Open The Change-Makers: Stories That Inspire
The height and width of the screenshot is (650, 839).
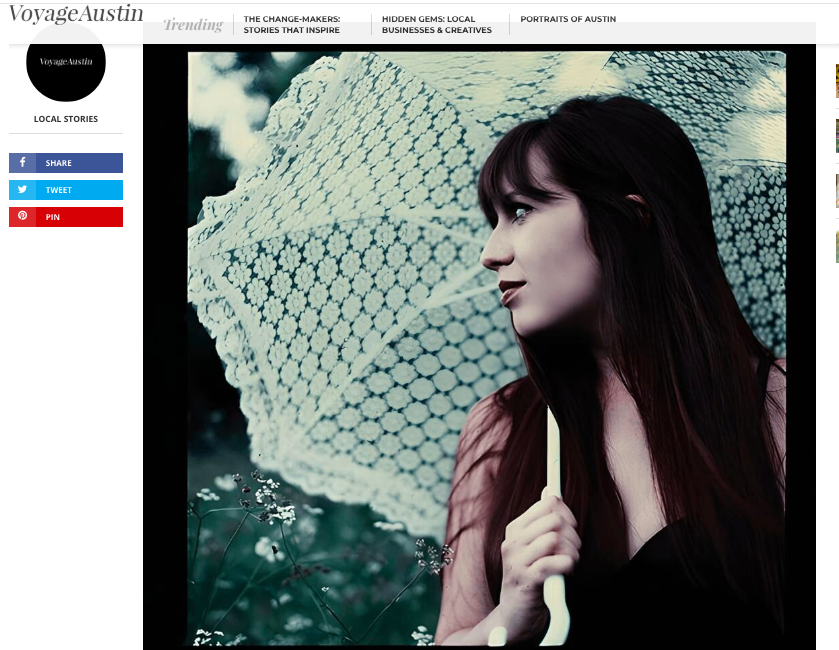point(292,25)
